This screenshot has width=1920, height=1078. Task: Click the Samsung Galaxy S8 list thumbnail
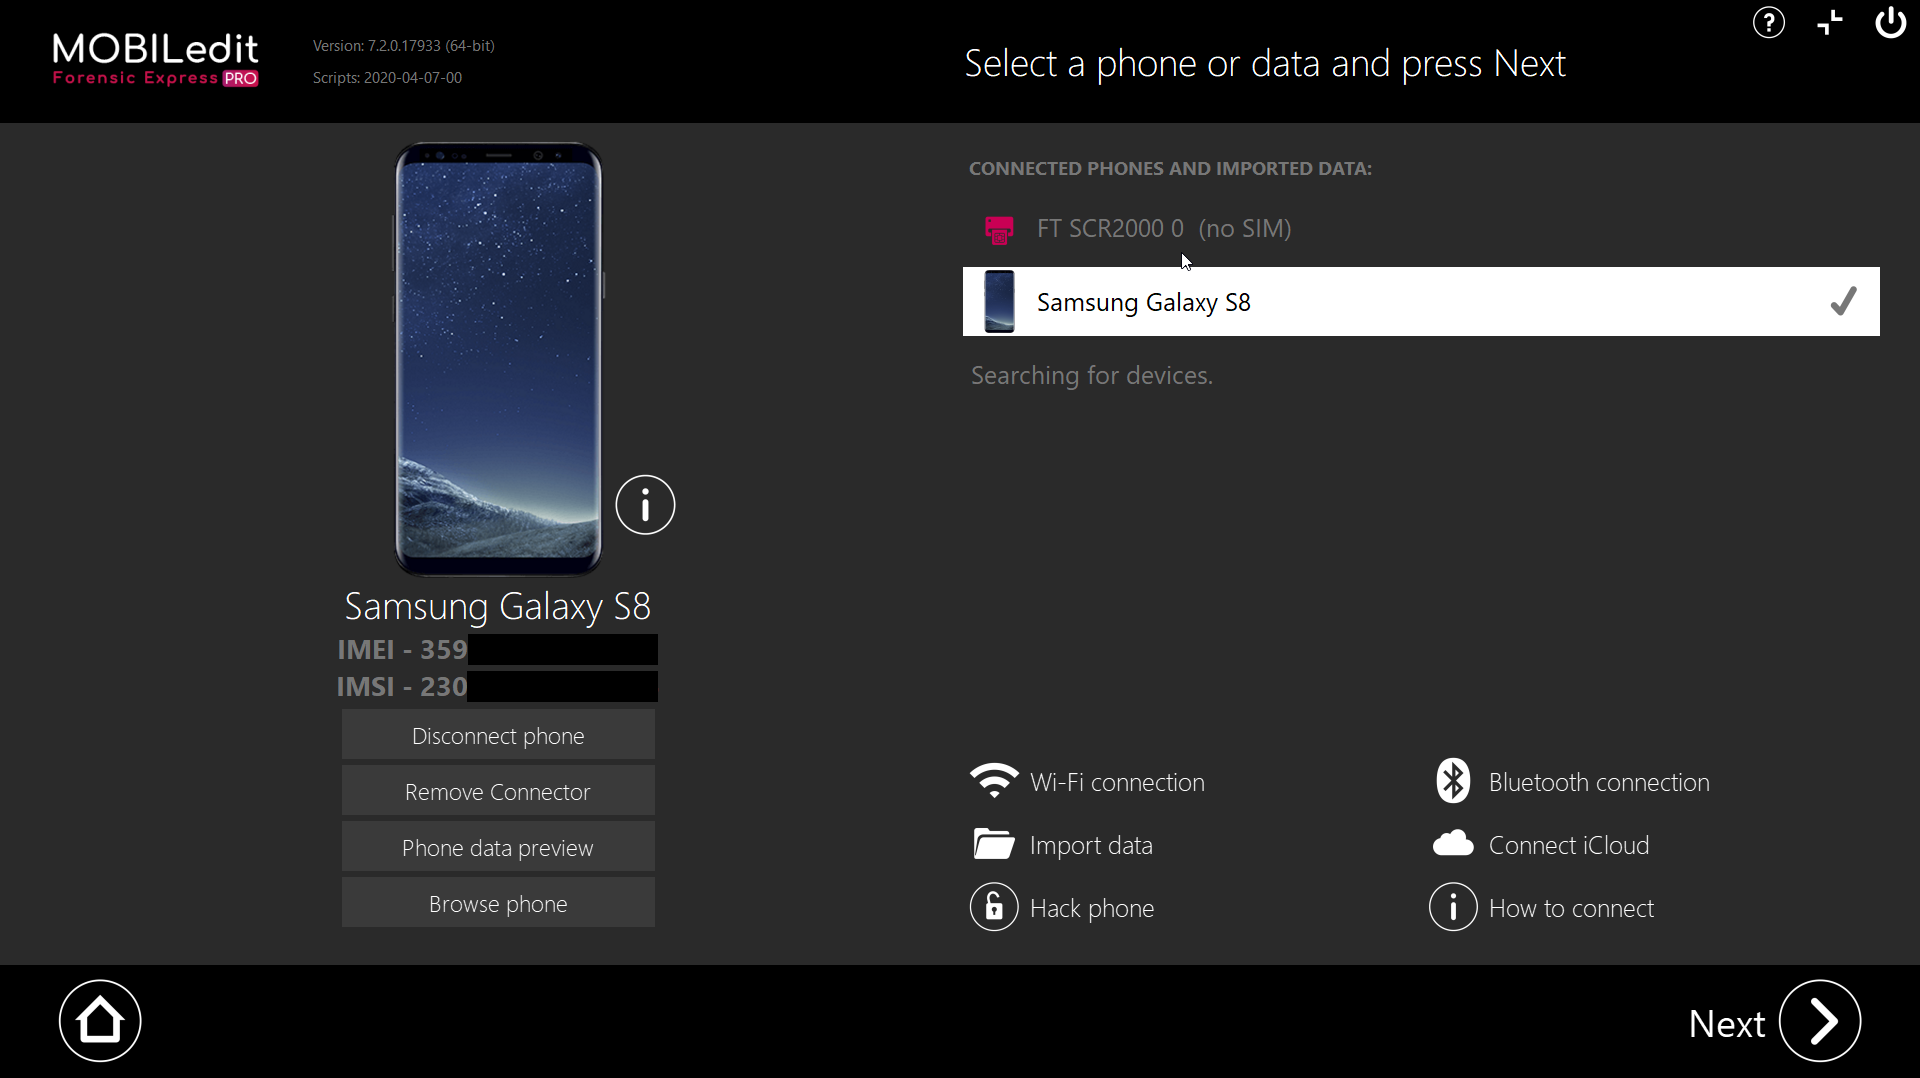point(999,301)
